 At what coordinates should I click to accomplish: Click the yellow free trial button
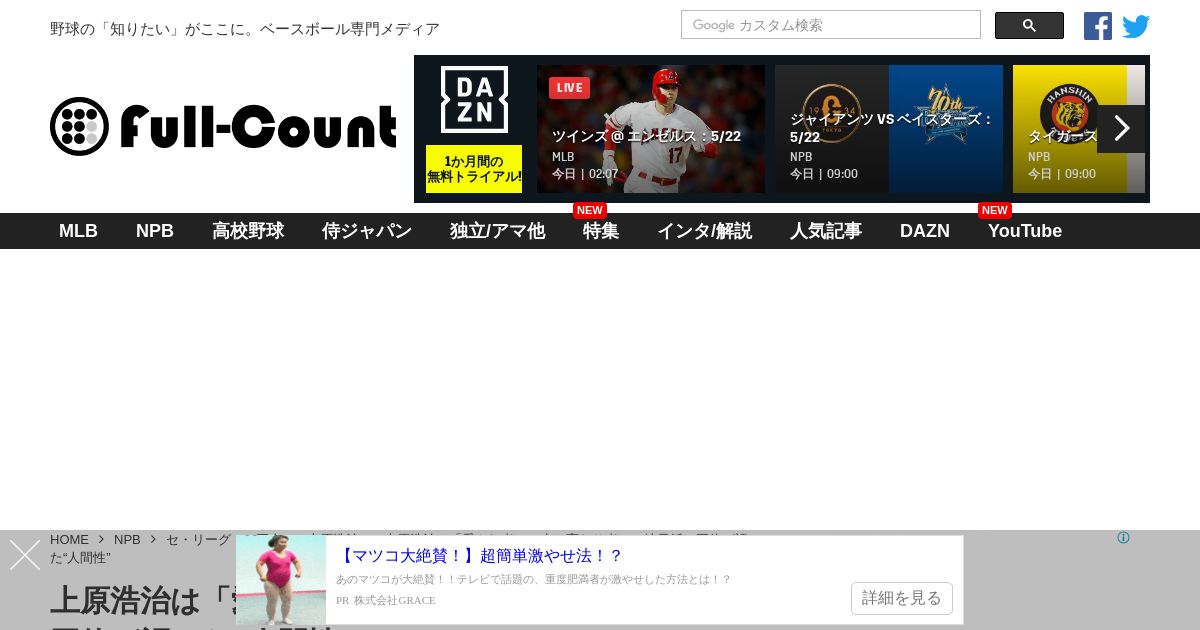pyautogui.click(x=474, y=169)
